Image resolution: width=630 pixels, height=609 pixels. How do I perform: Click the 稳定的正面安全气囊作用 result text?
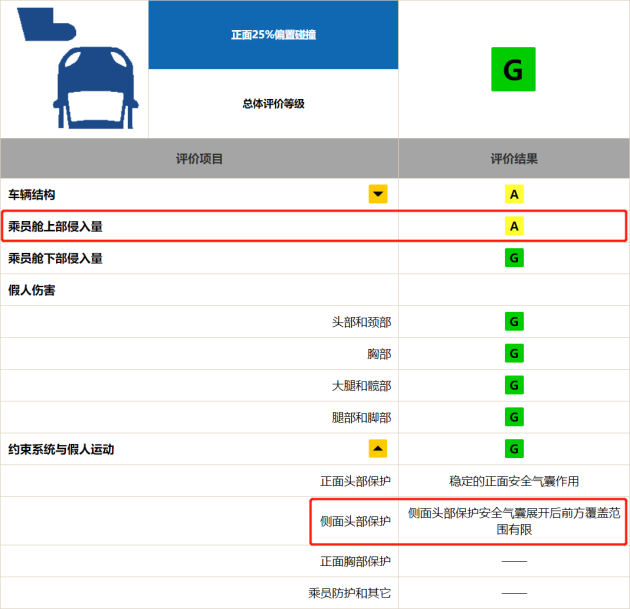514,481
